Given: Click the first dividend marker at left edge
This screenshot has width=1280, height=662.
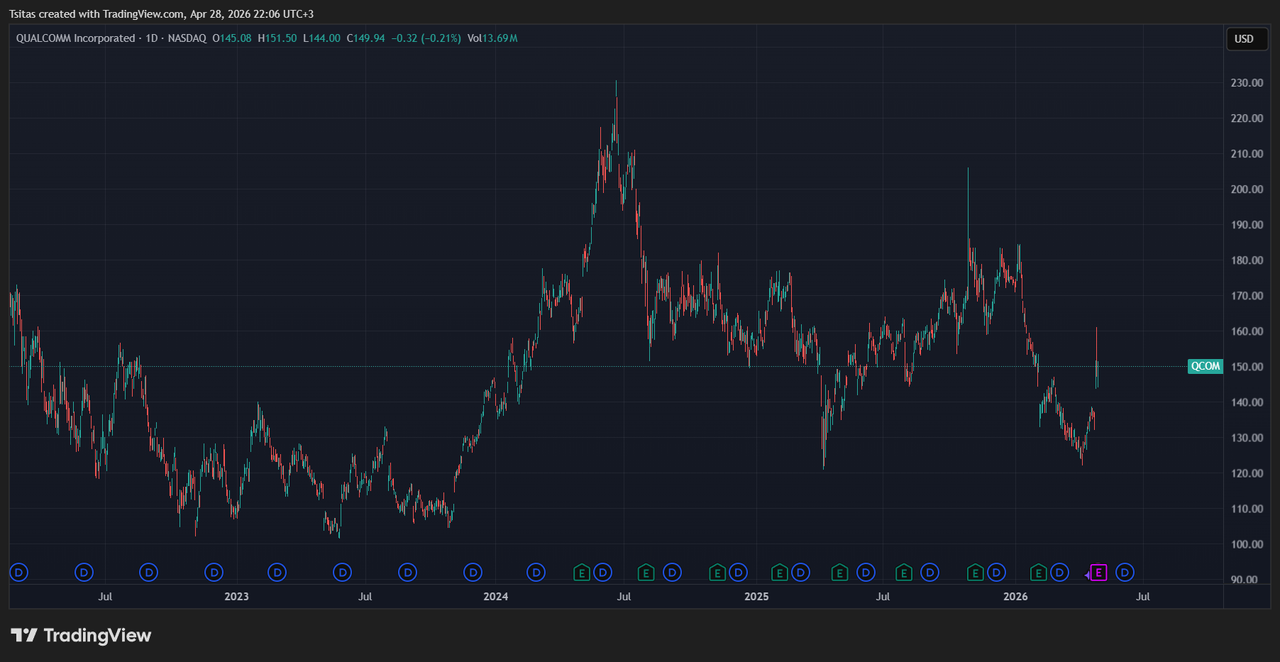Looking at the screenshot, I should coord(18,572).
